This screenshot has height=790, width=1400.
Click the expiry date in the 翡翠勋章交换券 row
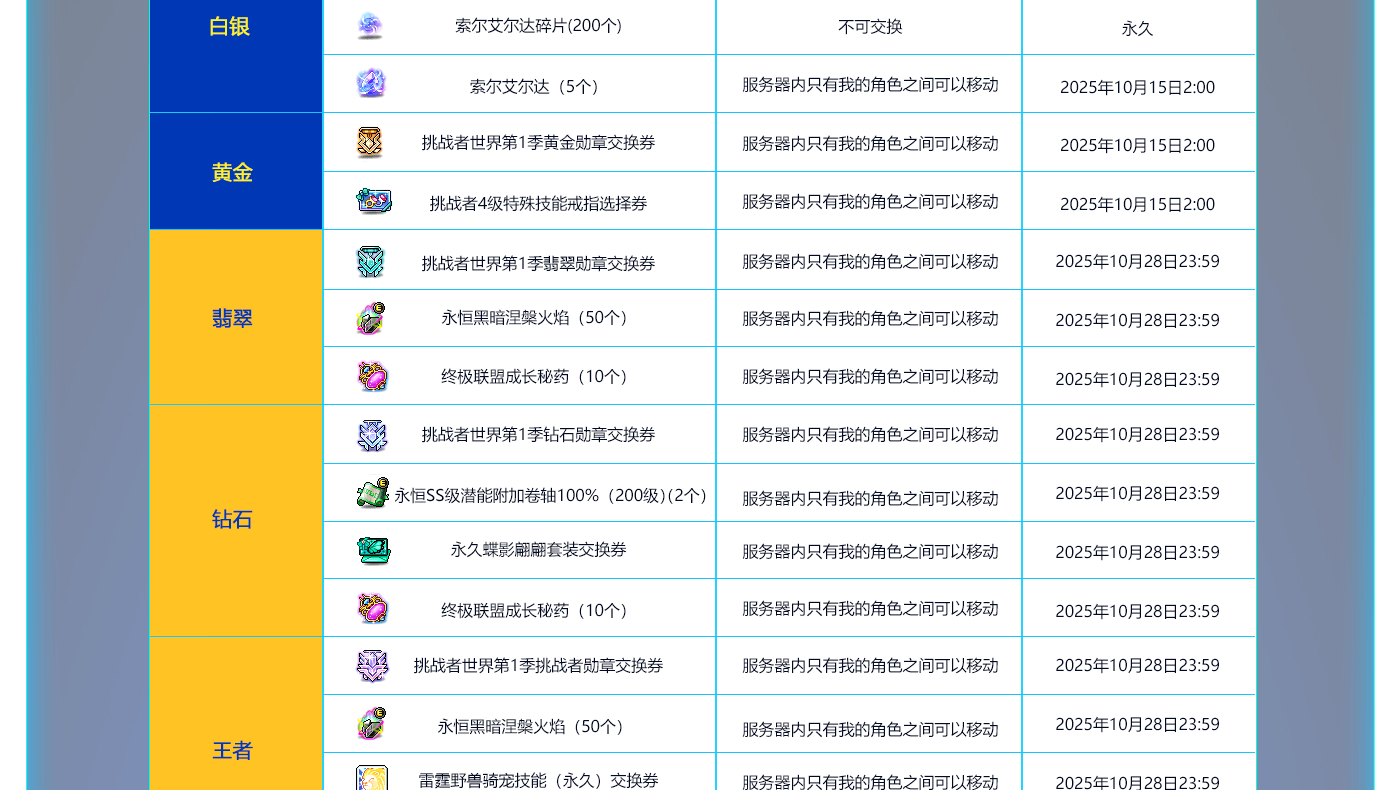tap(1137, 261)
